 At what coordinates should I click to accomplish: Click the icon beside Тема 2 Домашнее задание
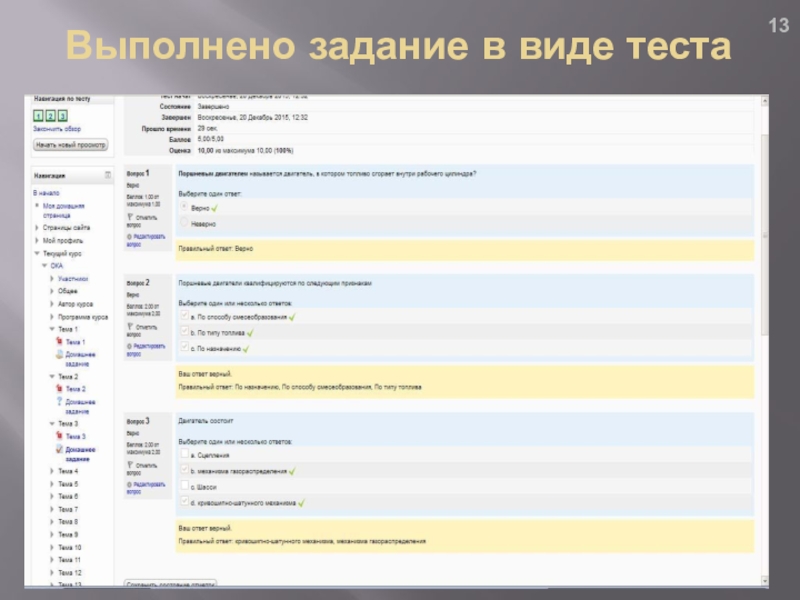[60, 402]
